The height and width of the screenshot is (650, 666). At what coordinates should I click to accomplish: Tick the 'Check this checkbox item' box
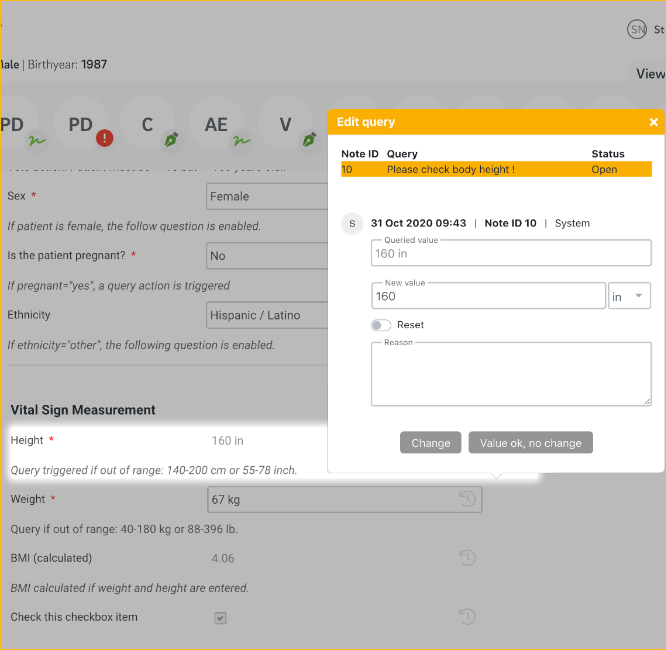point(220,618)
